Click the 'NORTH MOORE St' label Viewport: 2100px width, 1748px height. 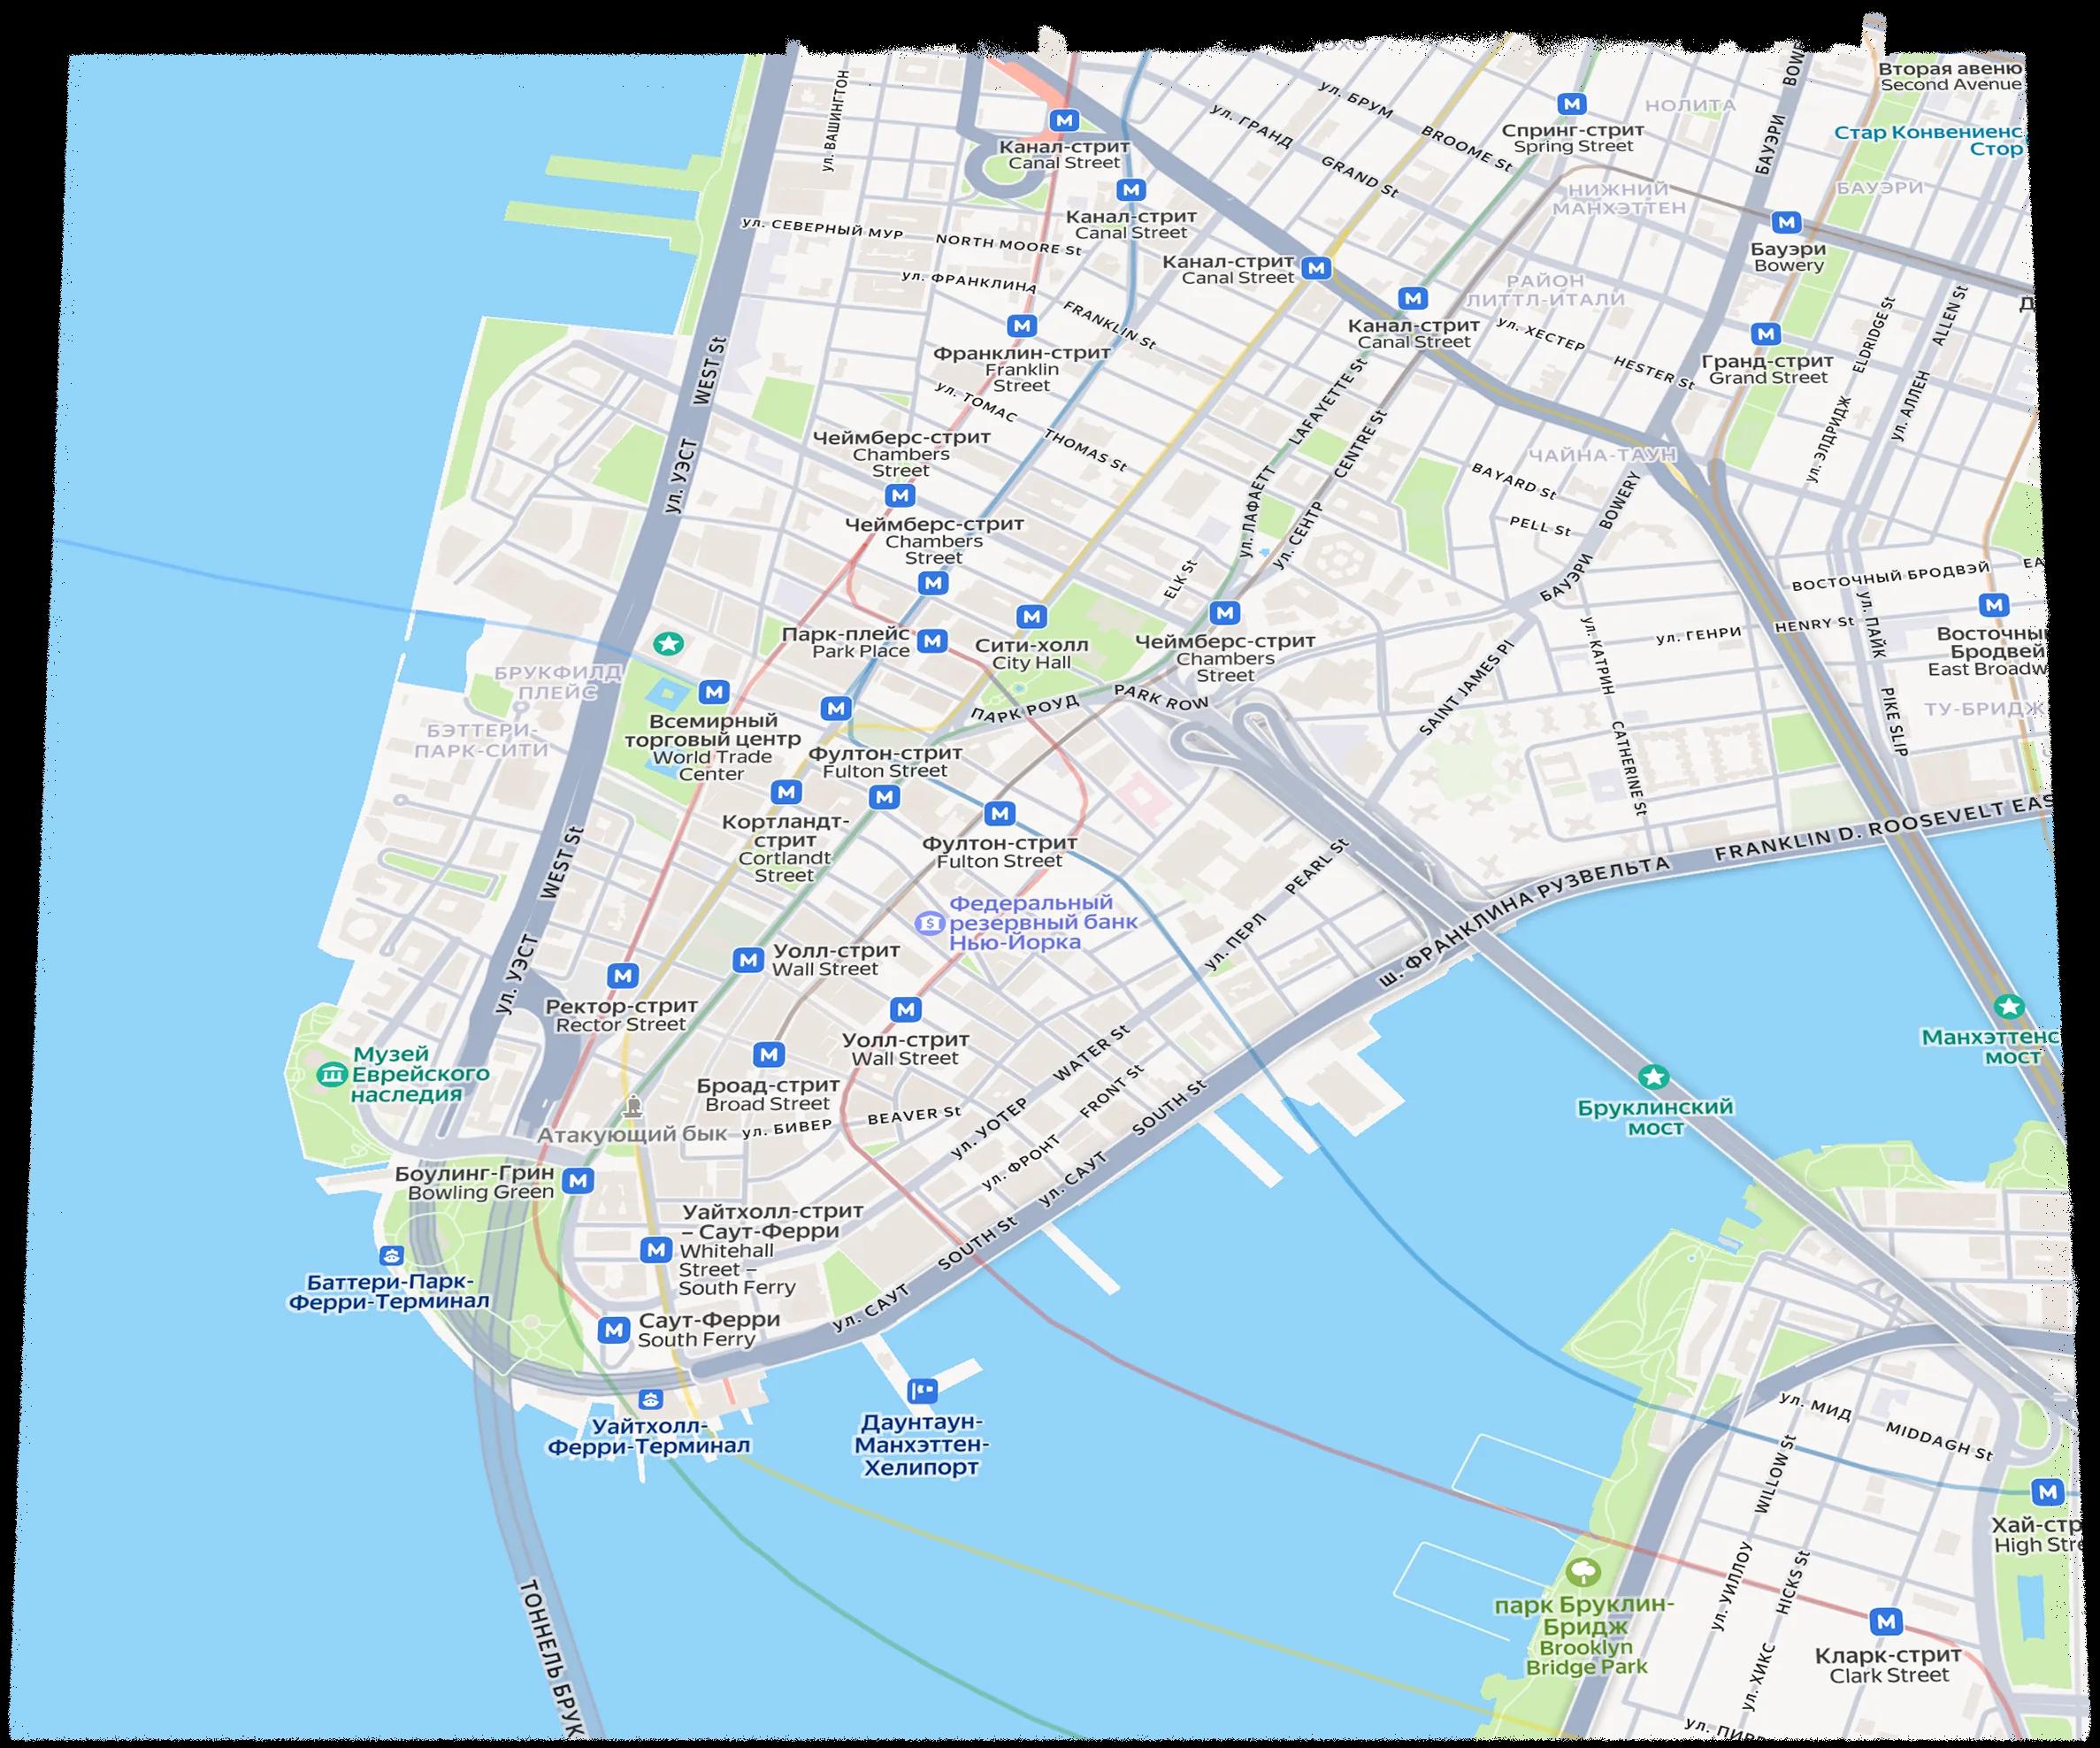click(x=1008, y=244)
